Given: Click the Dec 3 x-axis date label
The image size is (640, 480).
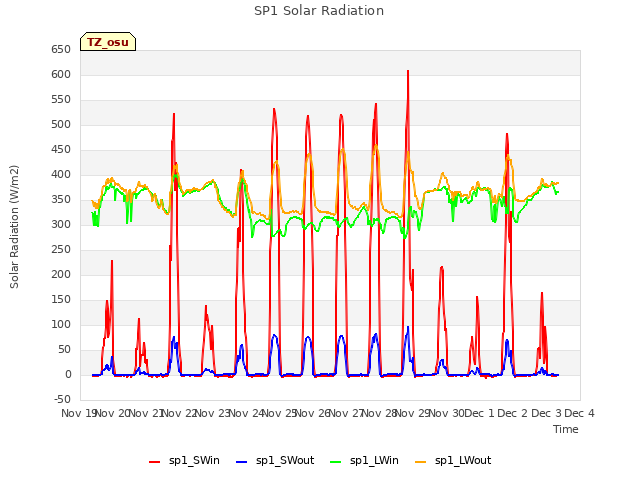Looking at the screenshot, I should (546, 413).
